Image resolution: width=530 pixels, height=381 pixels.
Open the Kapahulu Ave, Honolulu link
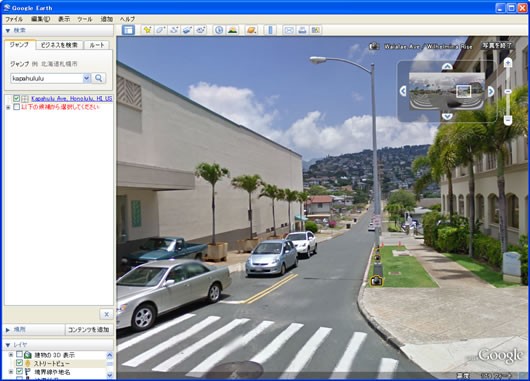point(72,98)
